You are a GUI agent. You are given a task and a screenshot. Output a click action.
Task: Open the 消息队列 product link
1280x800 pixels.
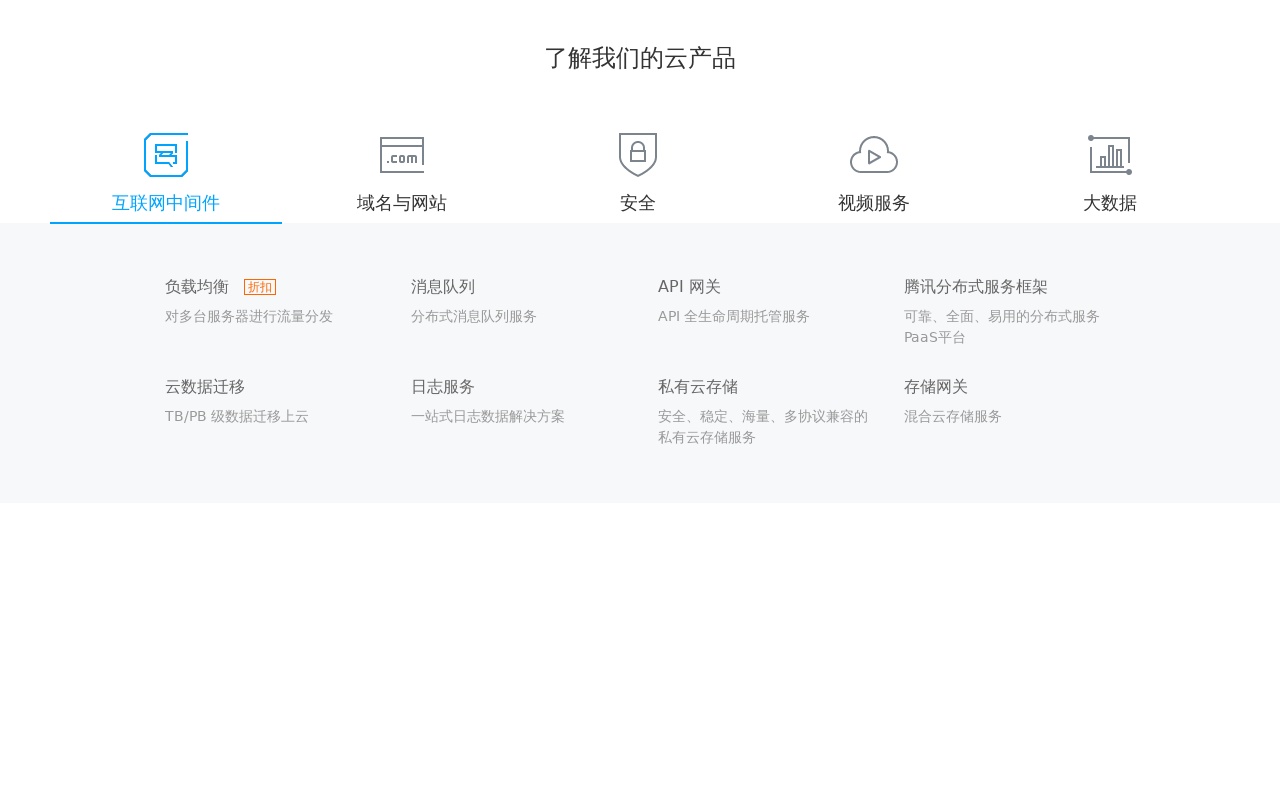[443, 287]
